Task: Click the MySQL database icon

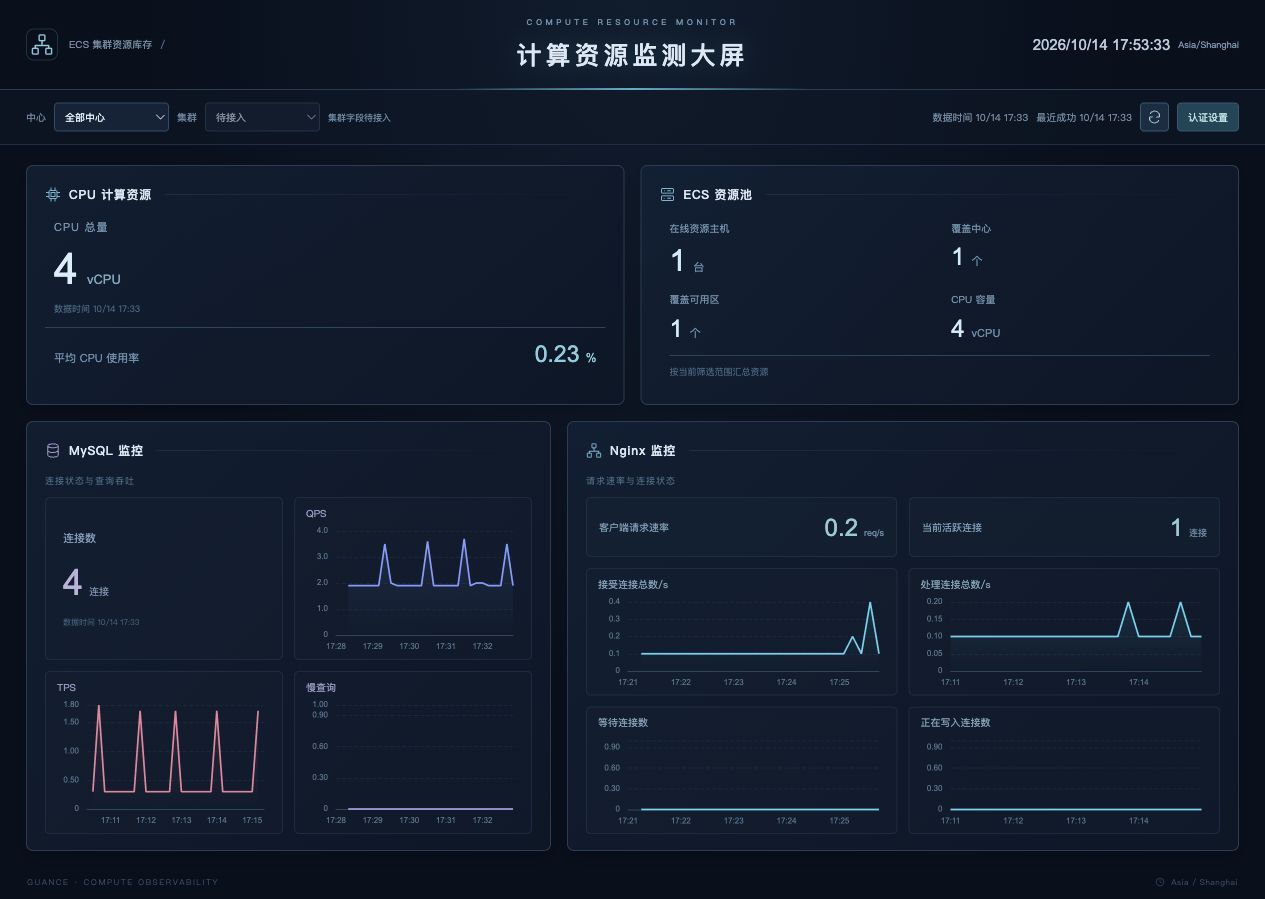Action: (53, 451)
